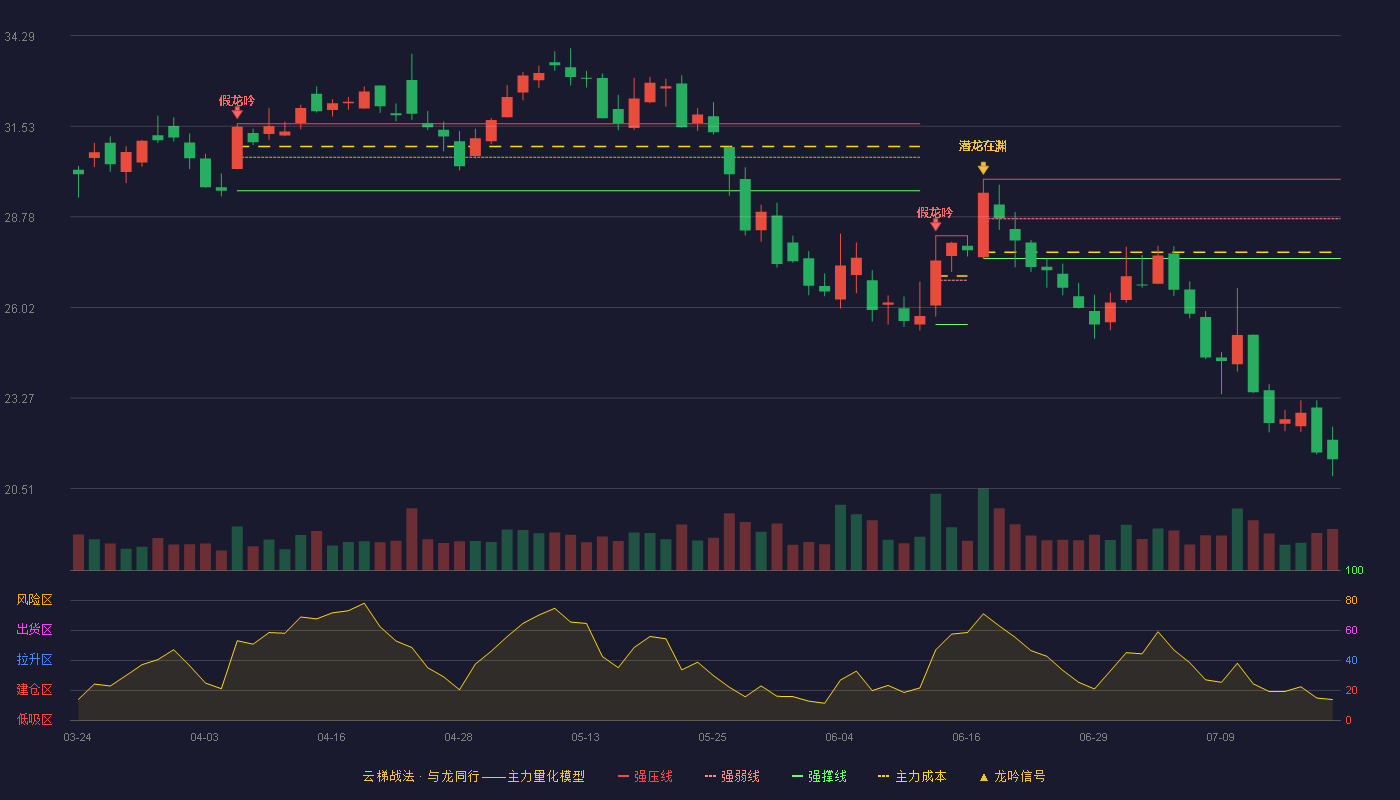This screenshot has width=1400, height=800.
Task: Click the 06-16 date axis label
Action: [966, 737]
